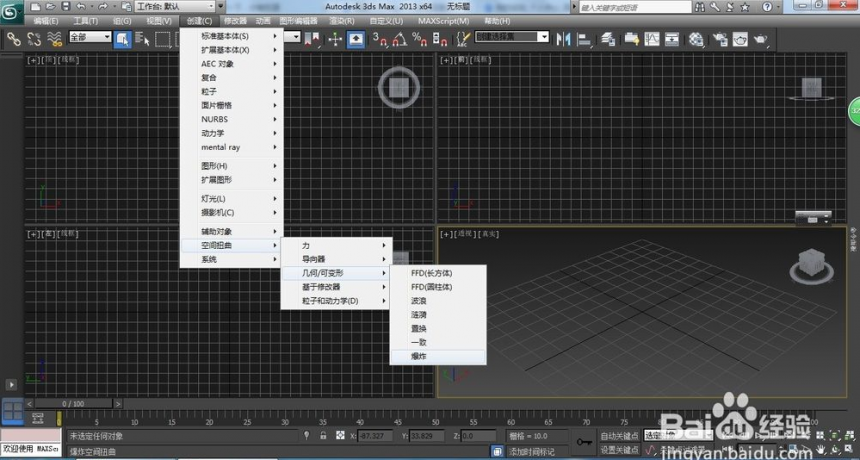Activate the Select Object arrow tool

122,39
